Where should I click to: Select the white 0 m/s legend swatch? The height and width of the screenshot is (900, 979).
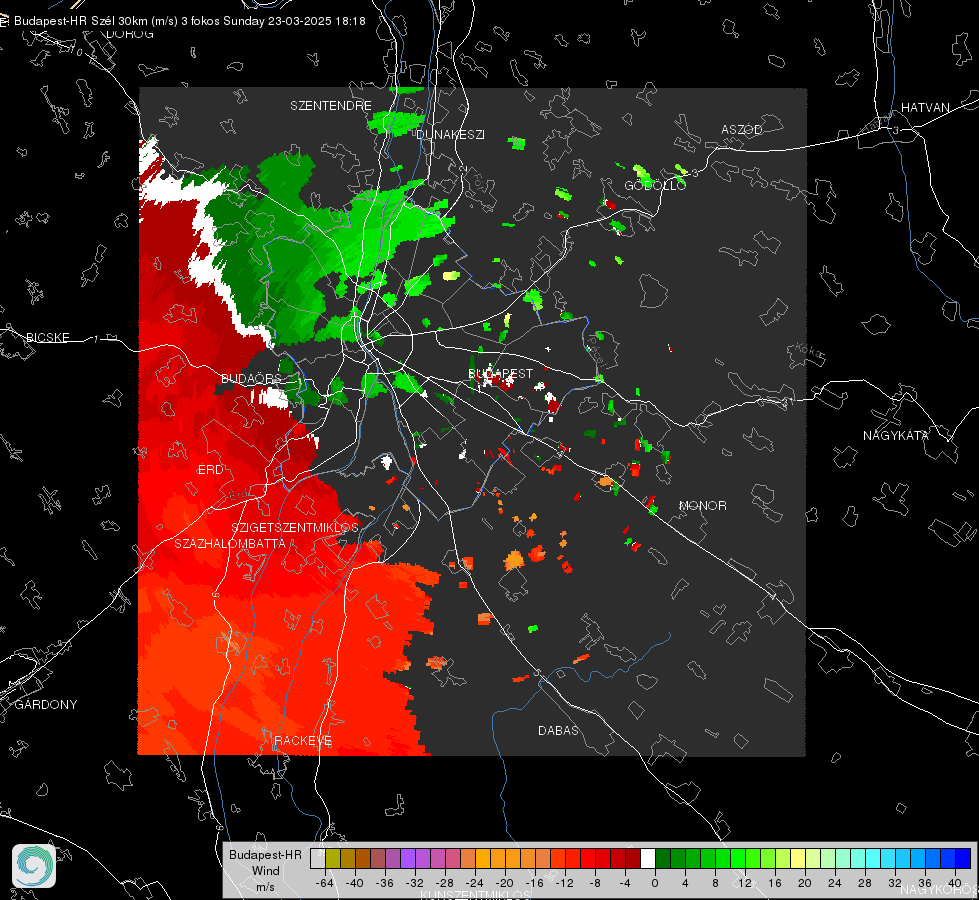tap(647, 858)
